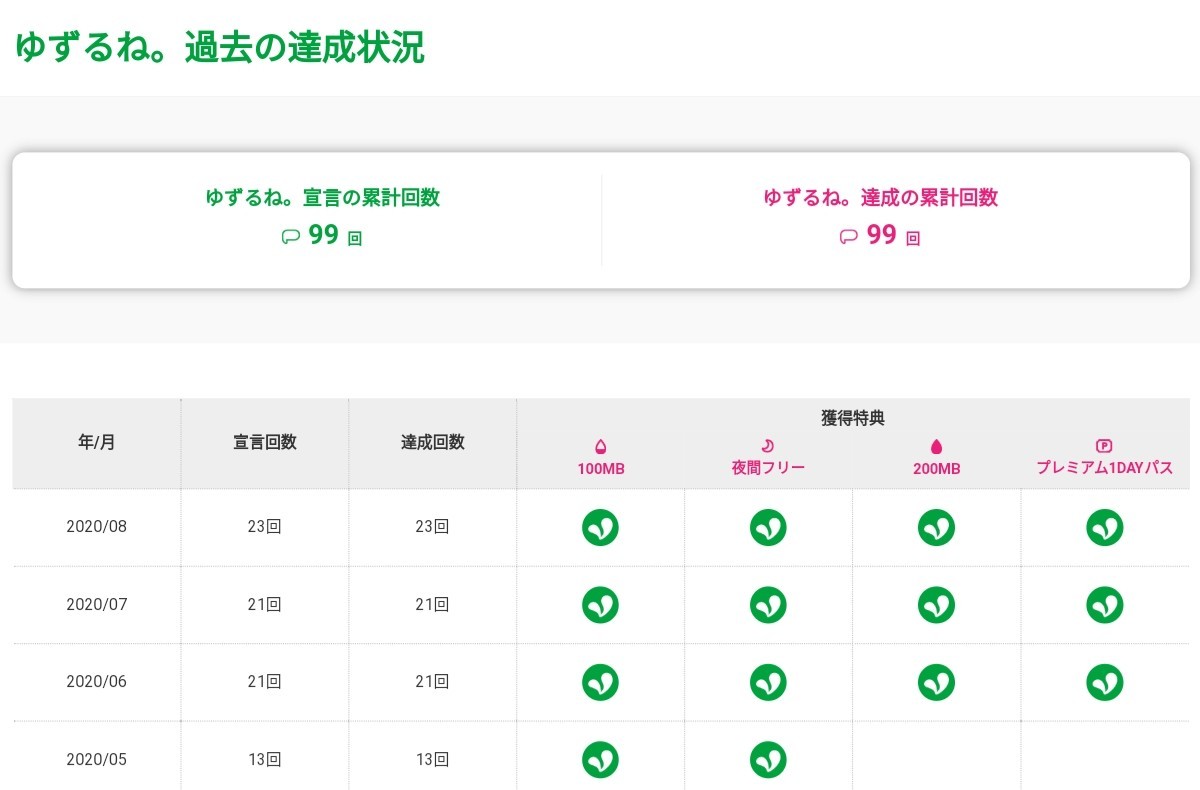Click 2020/08 100MB achievement badge
The height and width of the screenshot is (790, 1200).
tap(600, 527)
